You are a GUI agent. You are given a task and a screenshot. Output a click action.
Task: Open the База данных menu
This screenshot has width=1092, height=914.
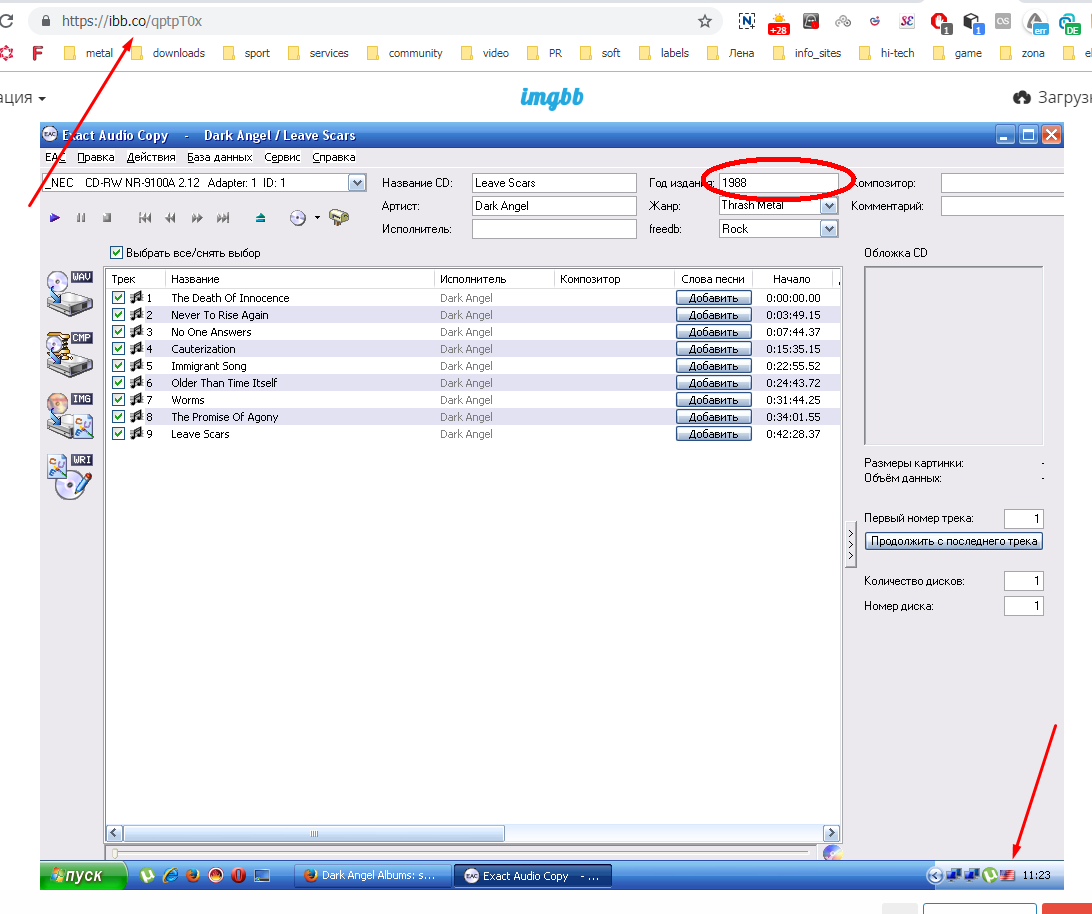click(219, 157)
